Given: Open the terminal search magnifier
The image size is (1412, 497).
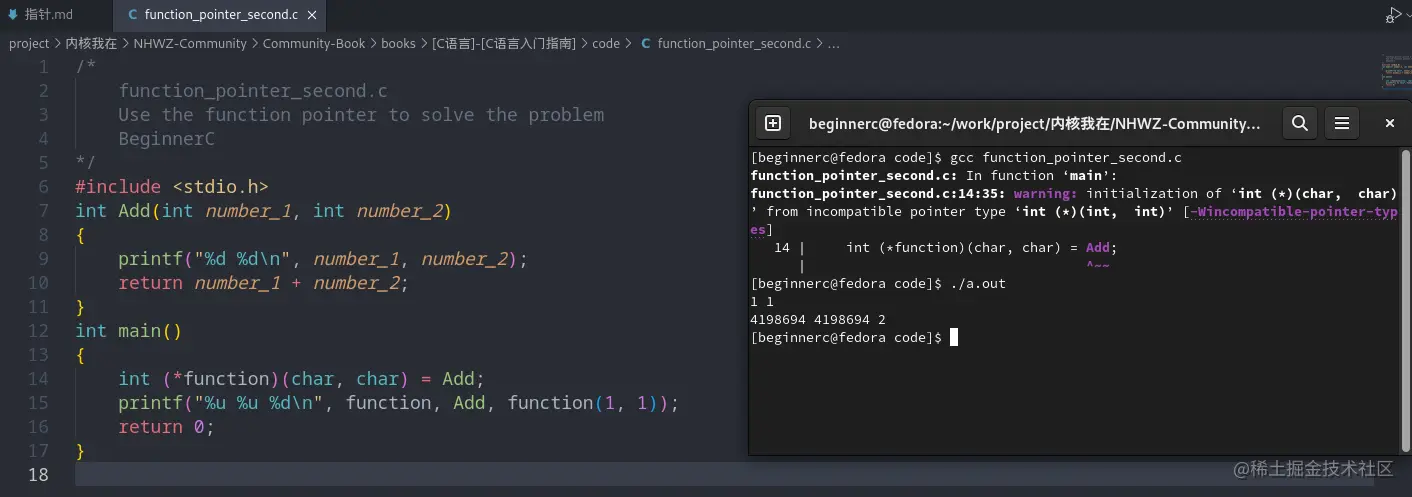Looking at the screenshot, I should tap(1299, 123).
